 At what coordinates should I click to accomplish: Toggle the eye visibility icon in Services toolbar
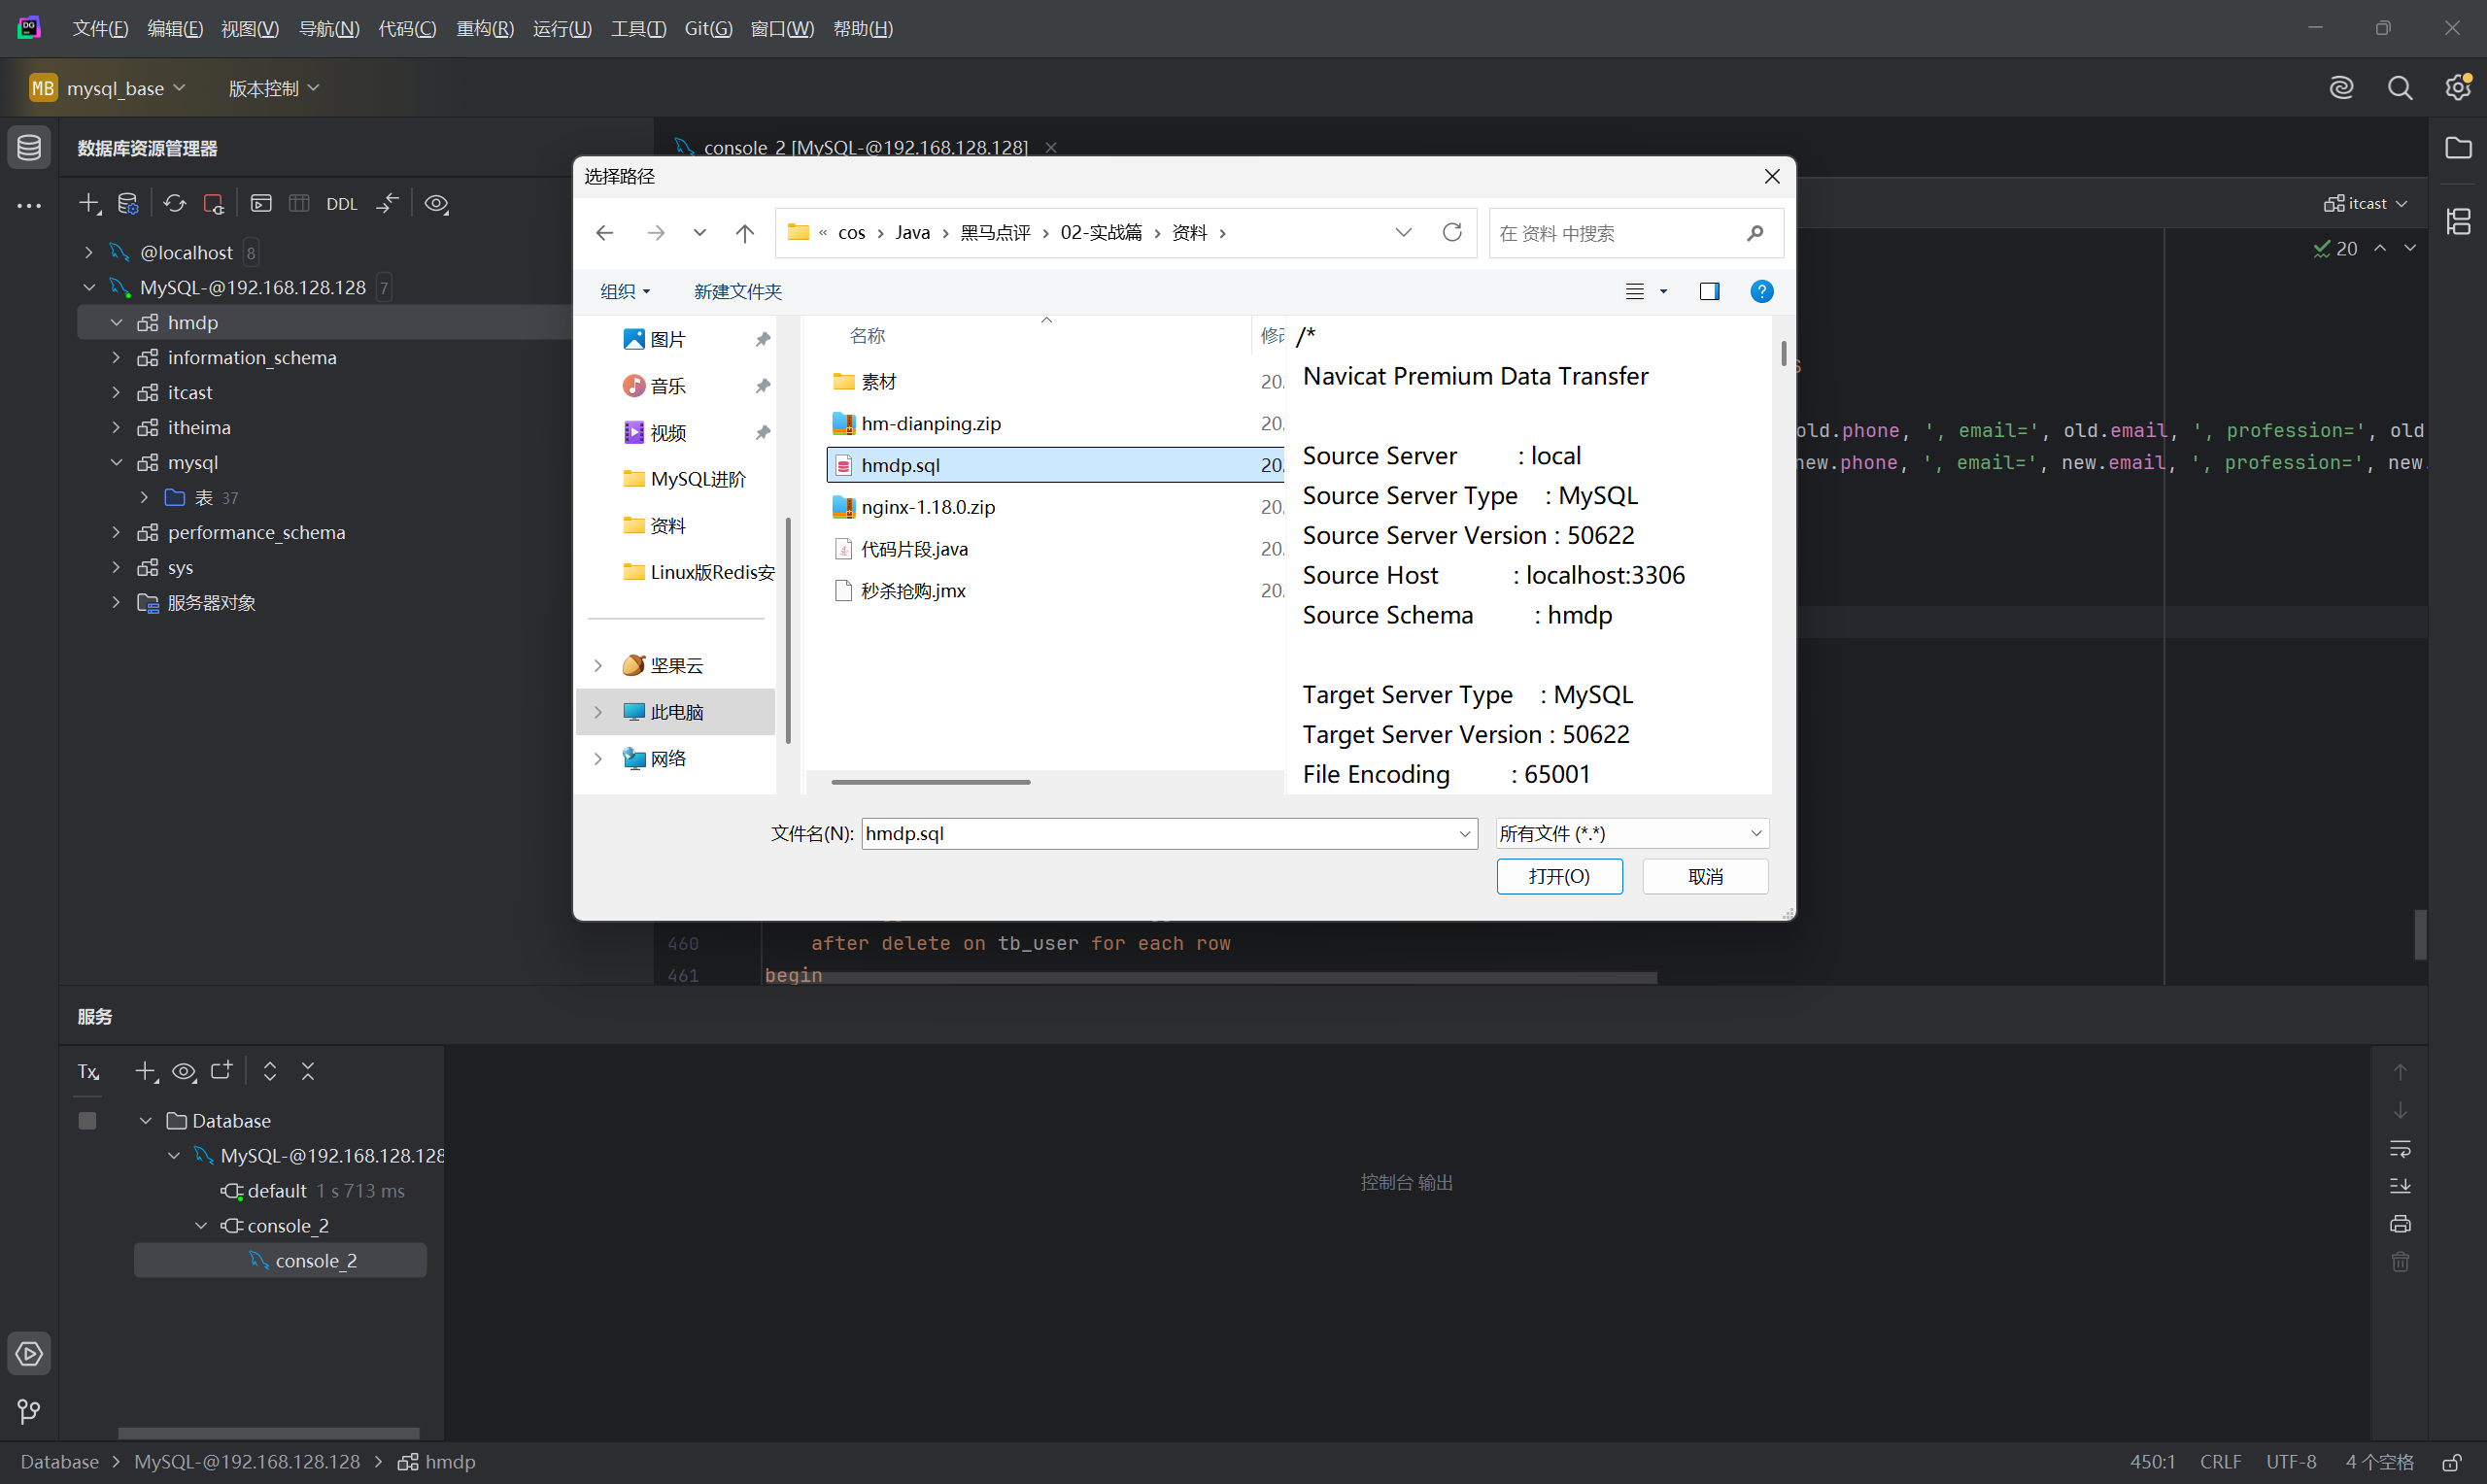[x=184, y=1071]
